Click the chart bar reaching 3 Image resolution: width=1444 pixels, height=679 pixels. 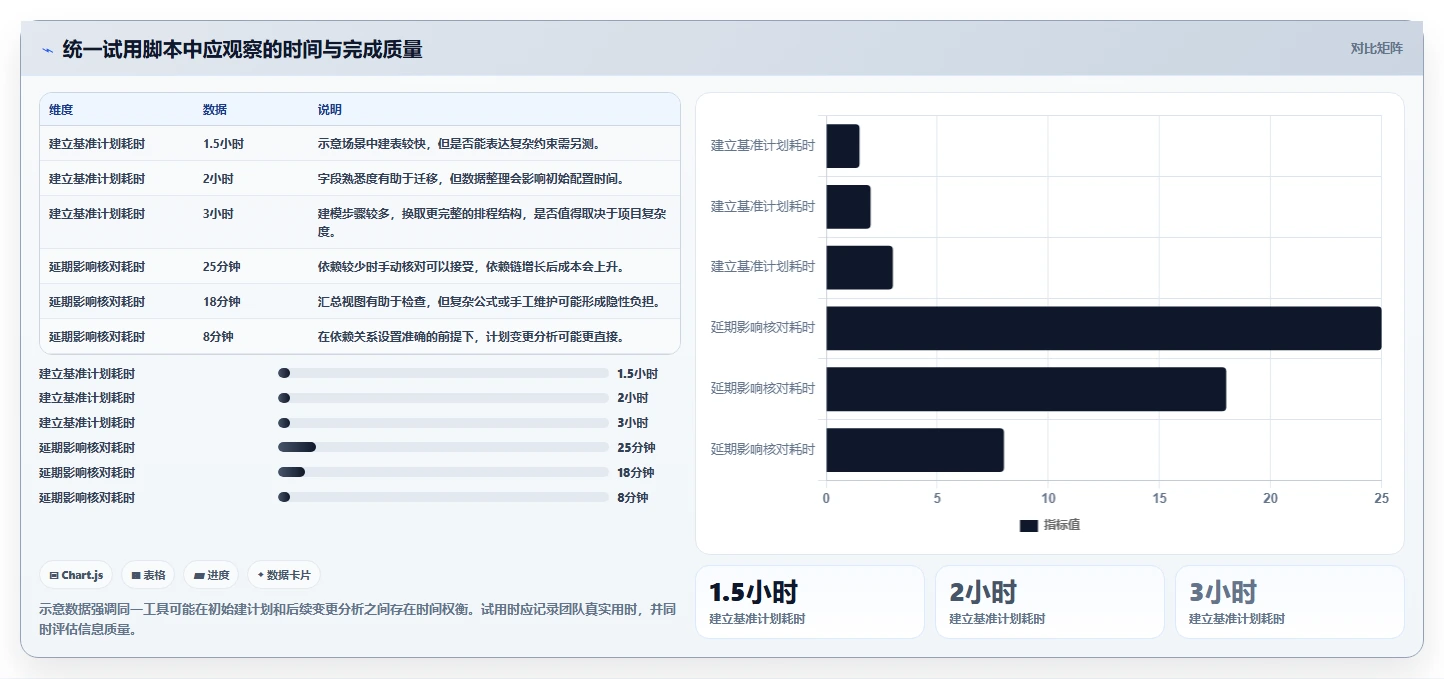pos(859,267)
